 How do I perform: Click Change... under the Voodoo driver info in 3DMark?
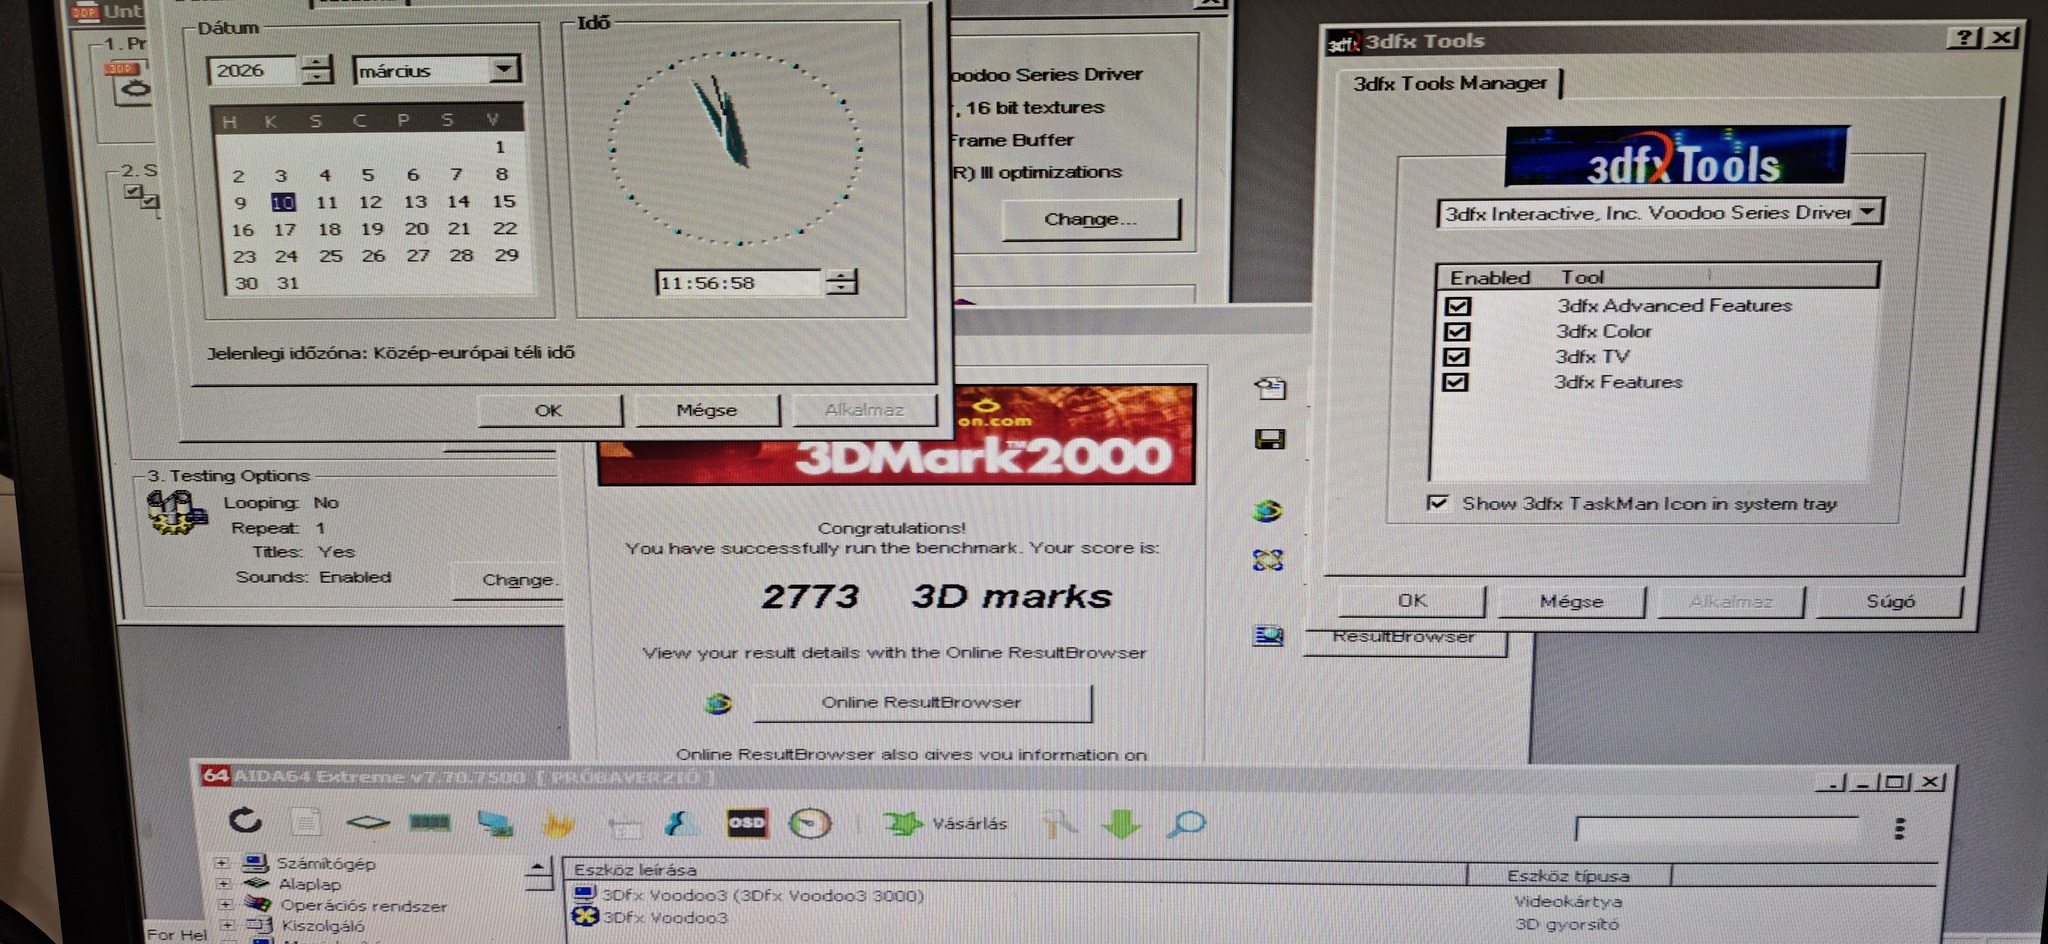coord(1090,219)
